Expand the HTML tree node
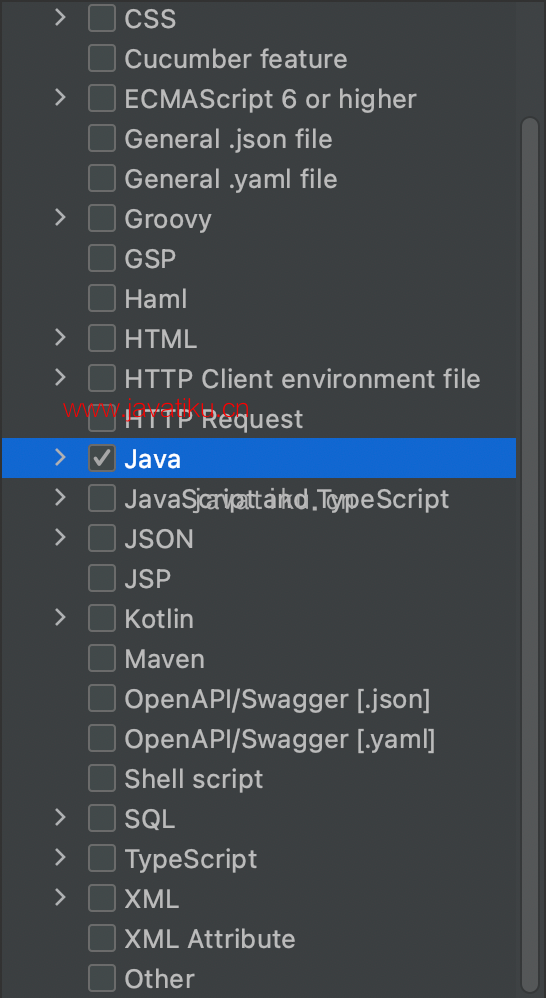 60,338
